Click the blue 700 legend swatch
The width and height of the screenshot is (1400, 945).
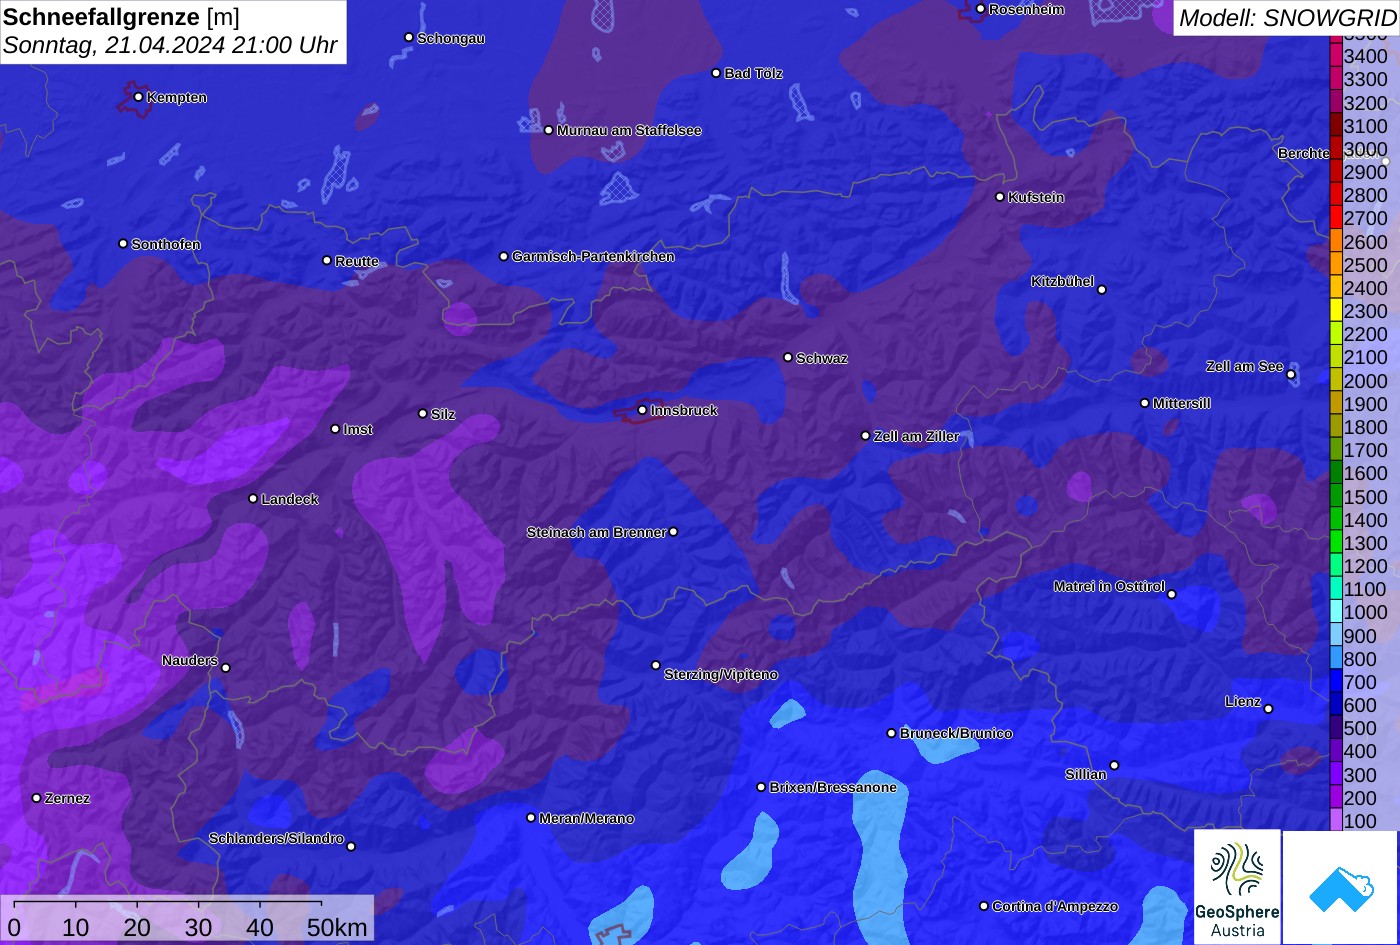click(1336, 682)
